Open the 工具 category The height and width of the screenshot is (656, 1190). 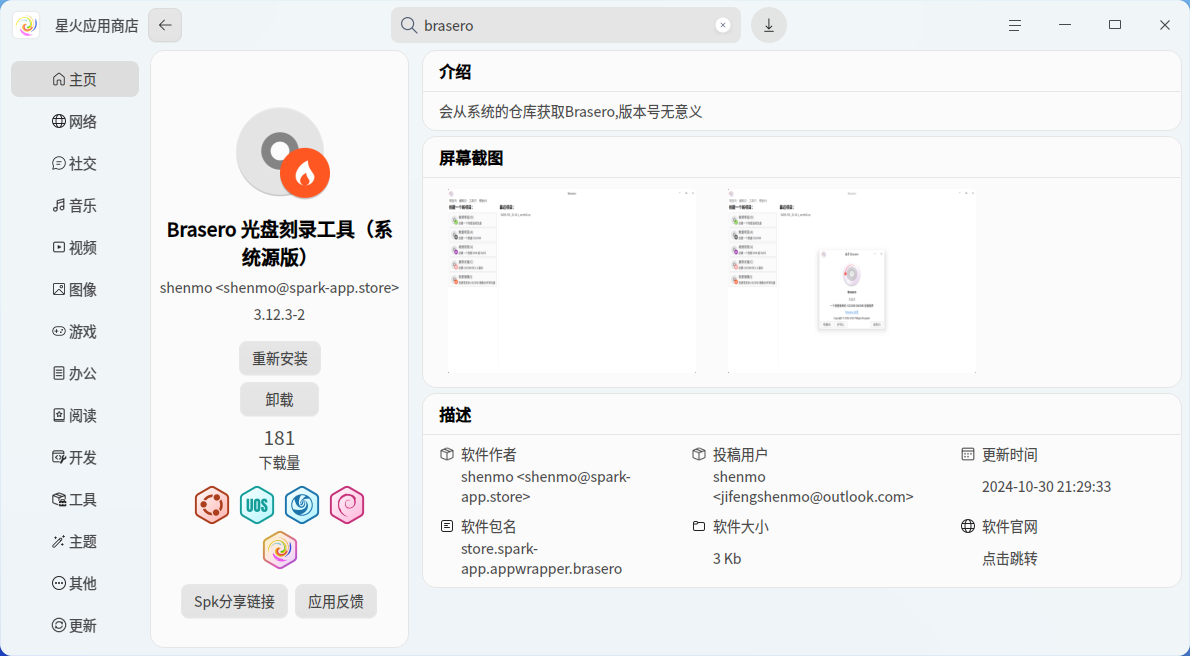pyautogui.click(x=74, y=499)
